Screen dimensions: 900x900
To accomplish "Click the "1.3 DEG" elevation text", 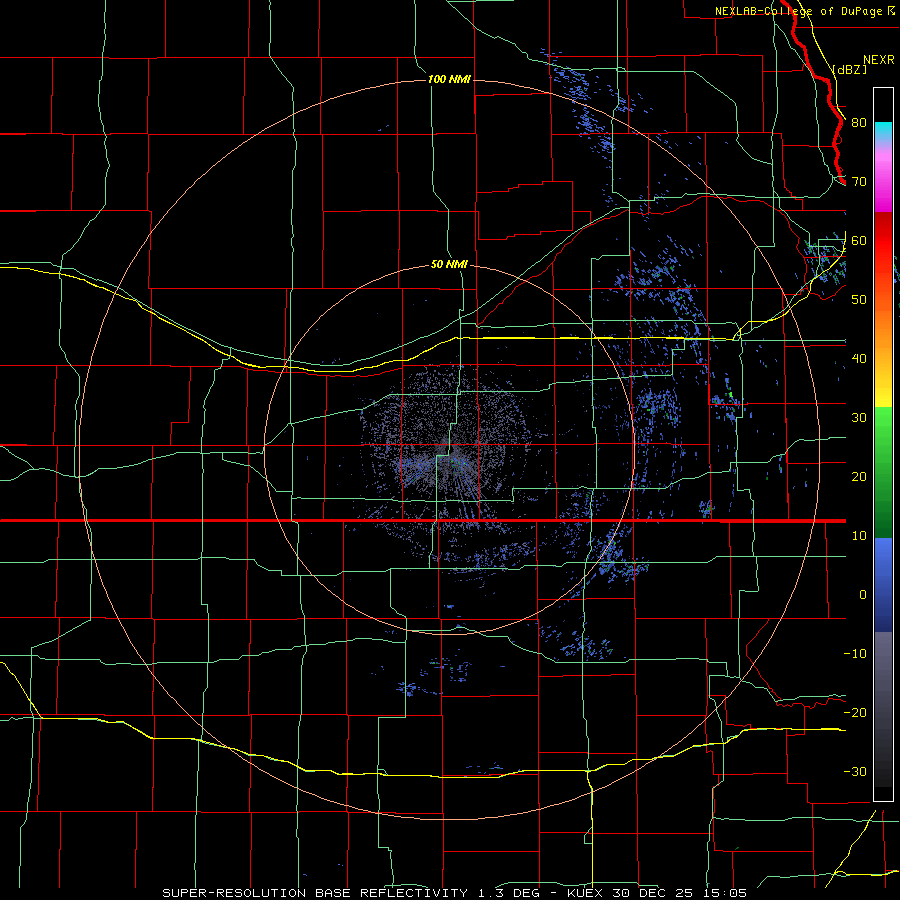I will click(509, 893).
